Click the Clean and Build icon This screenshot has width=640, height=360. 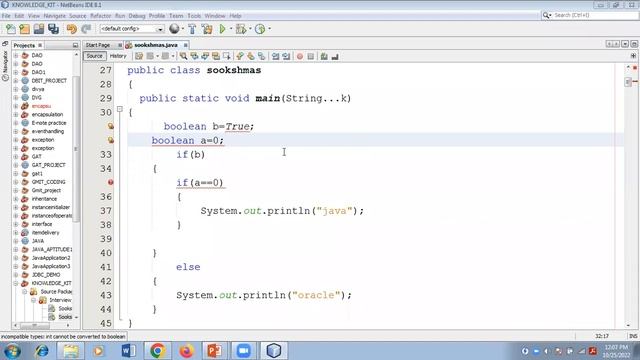(x=207, y=29)
